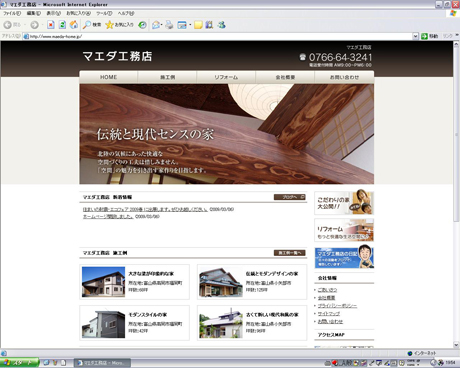Open the ホームページ開設 news link
The image size is (460, 368).
pos(108,216)
